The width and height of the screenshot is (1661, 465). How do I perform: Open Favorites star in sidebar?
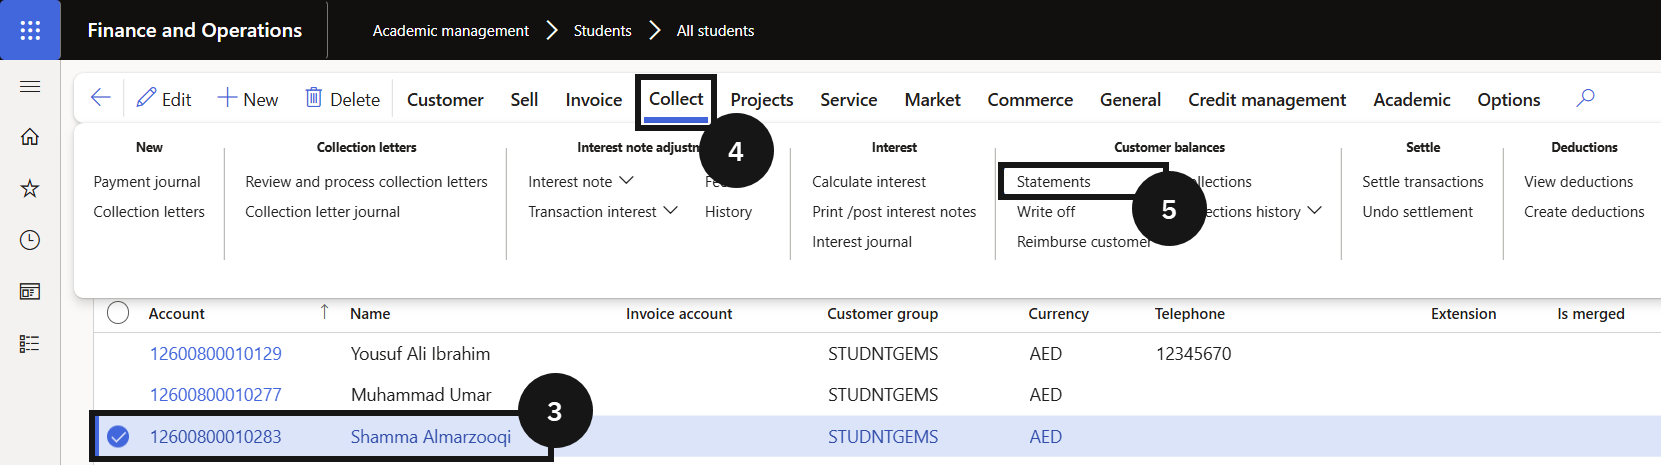[30, 188]
